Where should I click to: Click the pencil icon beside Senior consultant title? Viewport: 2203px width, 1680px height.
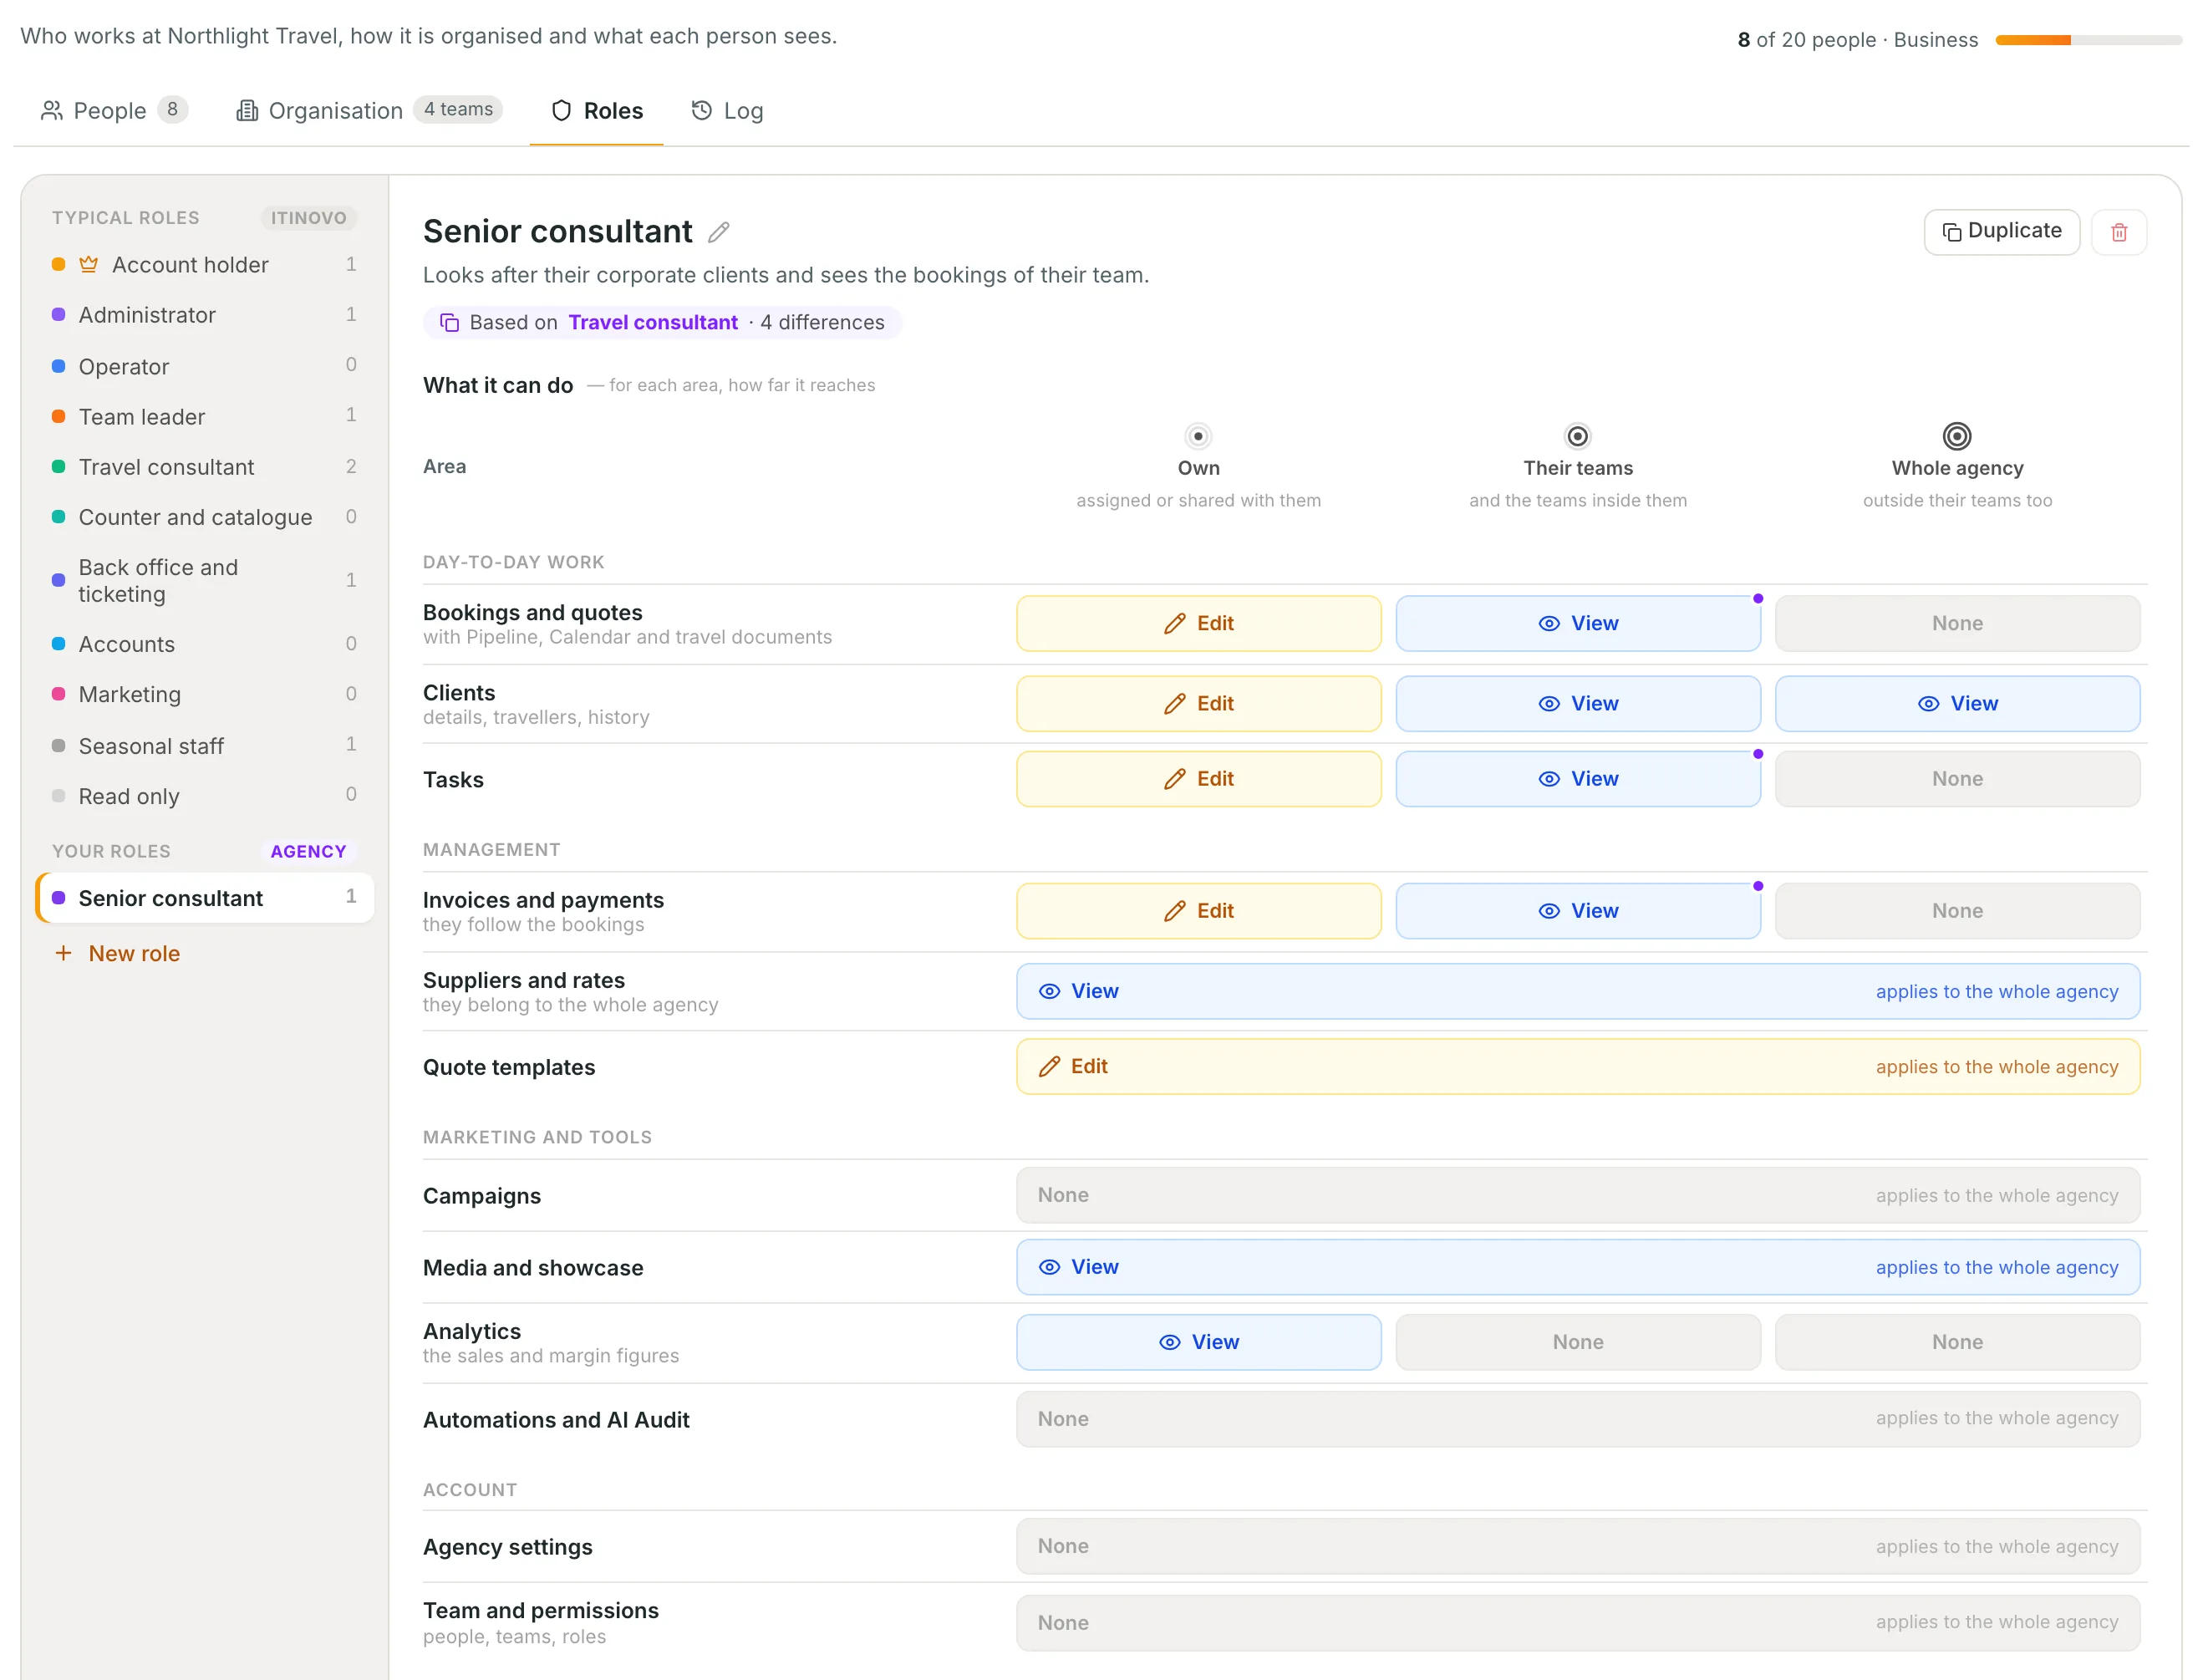718,232
